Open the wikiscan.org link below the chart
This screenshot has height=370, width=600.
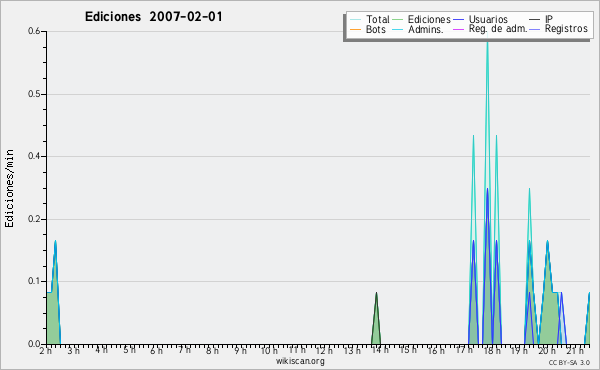click(x=300, y=361)
